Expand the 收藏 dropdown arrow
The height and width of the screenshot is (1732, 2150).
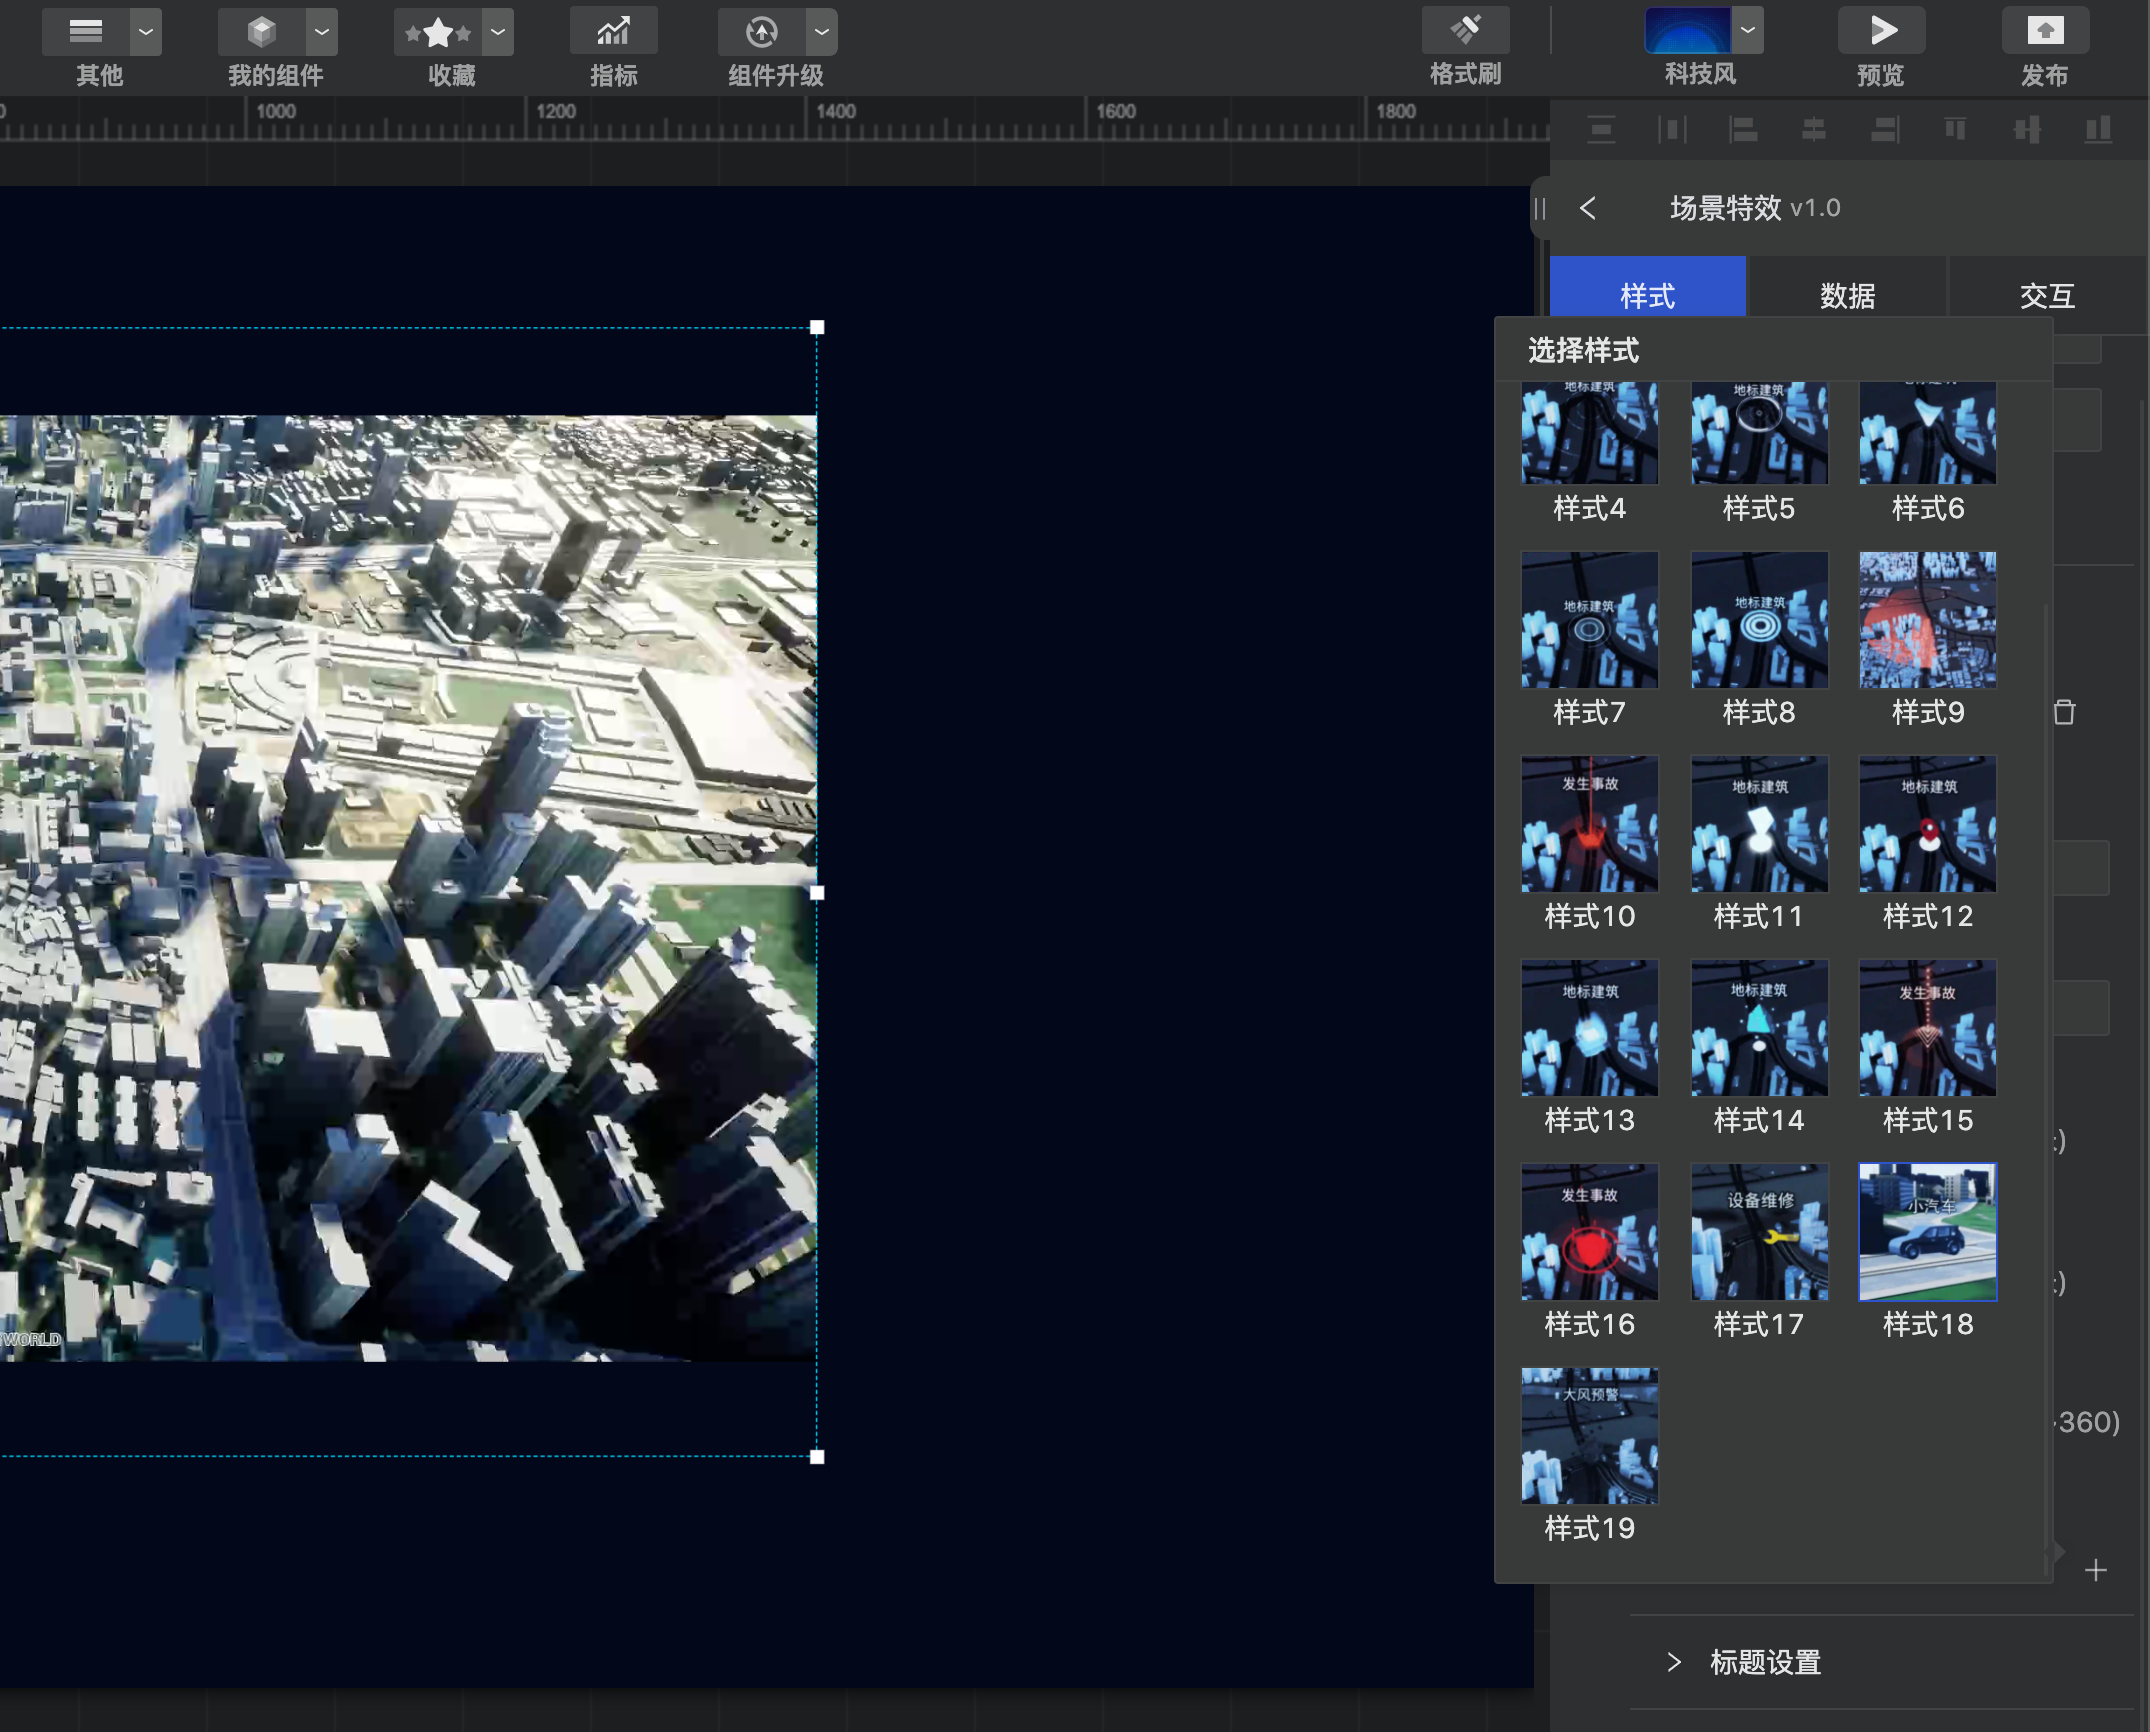(x=498, y=31)
